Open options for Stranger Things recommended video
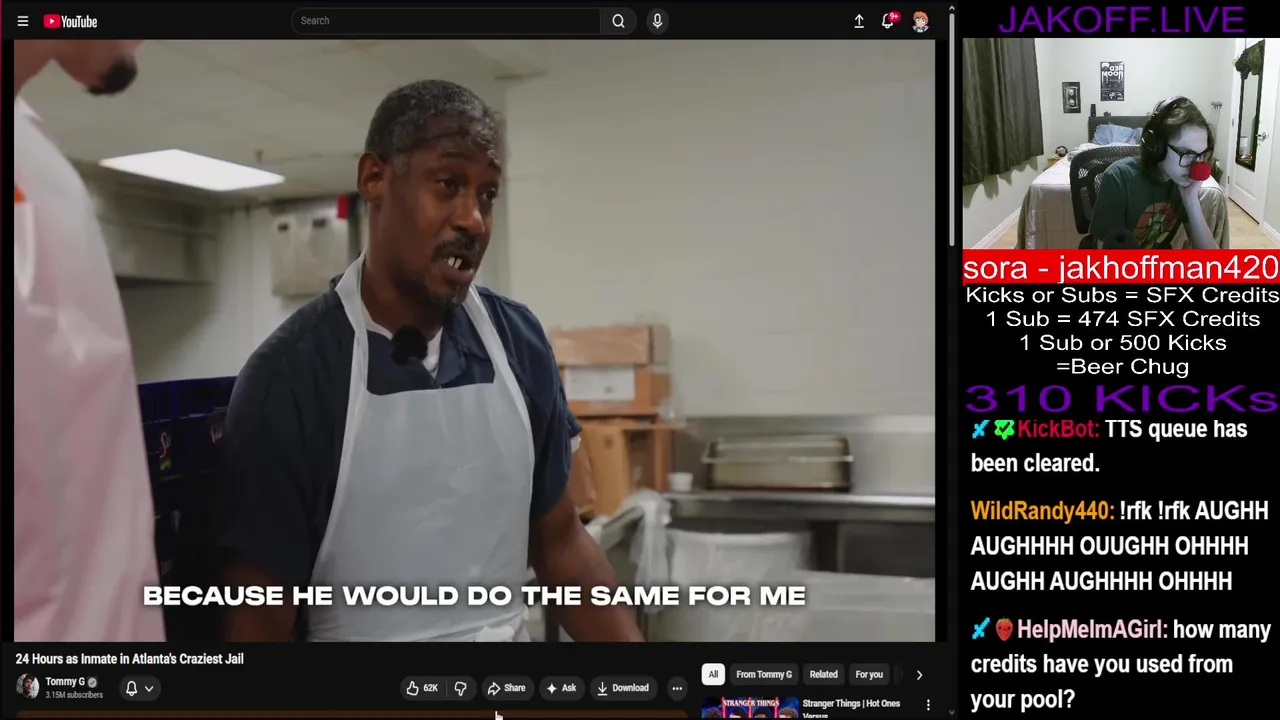The height and width of the screenshot is (720, 1280). coord(928,706)
